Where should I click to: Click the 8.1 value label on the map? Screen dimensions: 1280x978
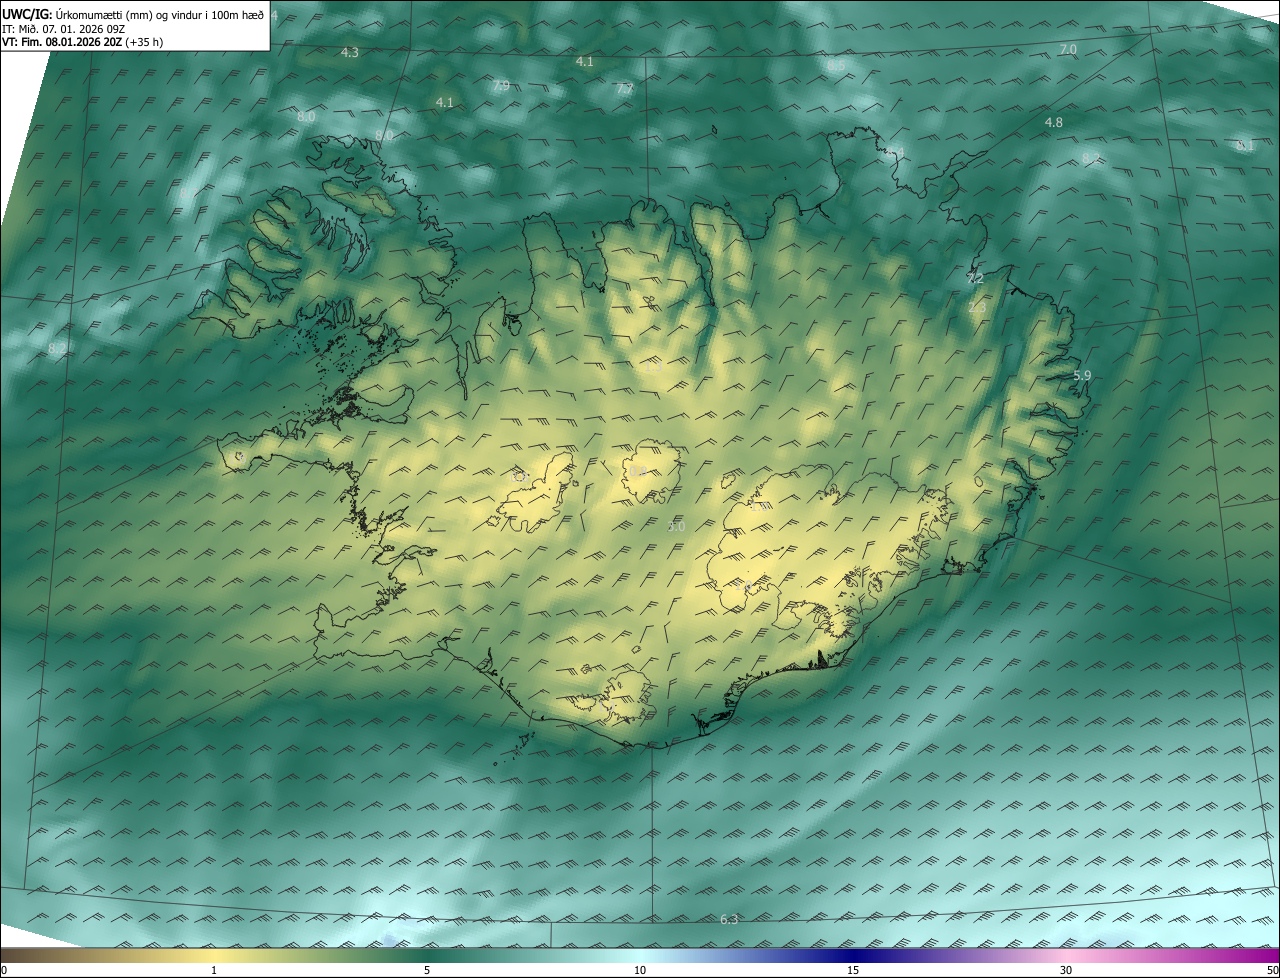coord(1246,146)
